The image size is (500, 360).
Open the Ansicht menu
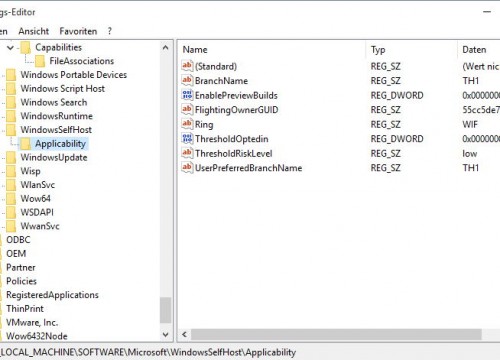tap(34, 31)
